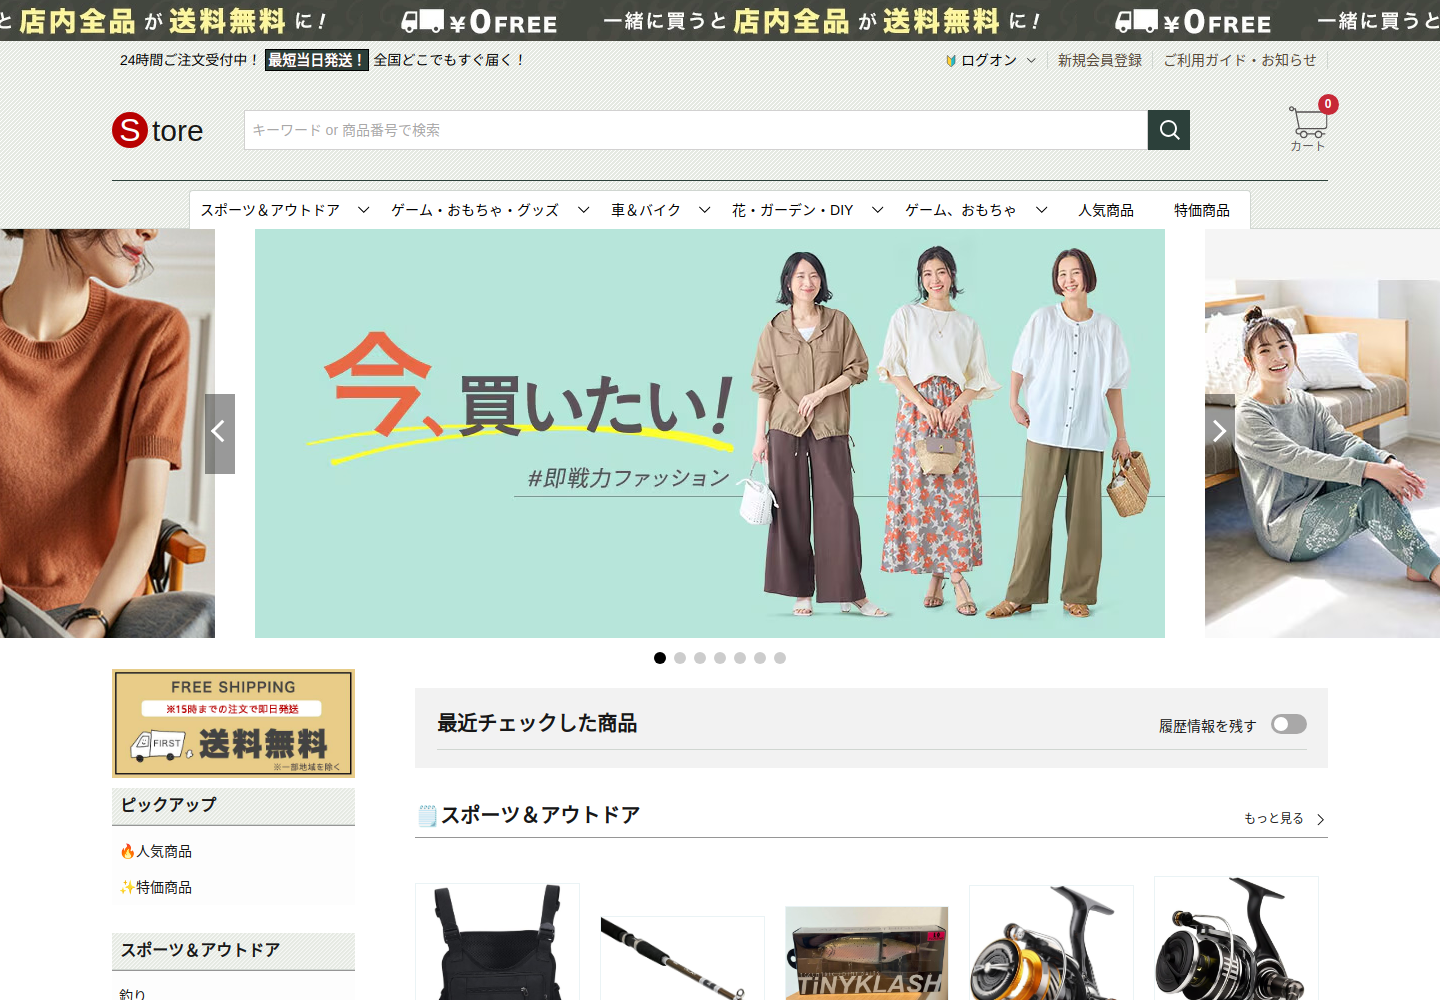Click the 最近チェックした商品 heading

[x=537, y=723]
